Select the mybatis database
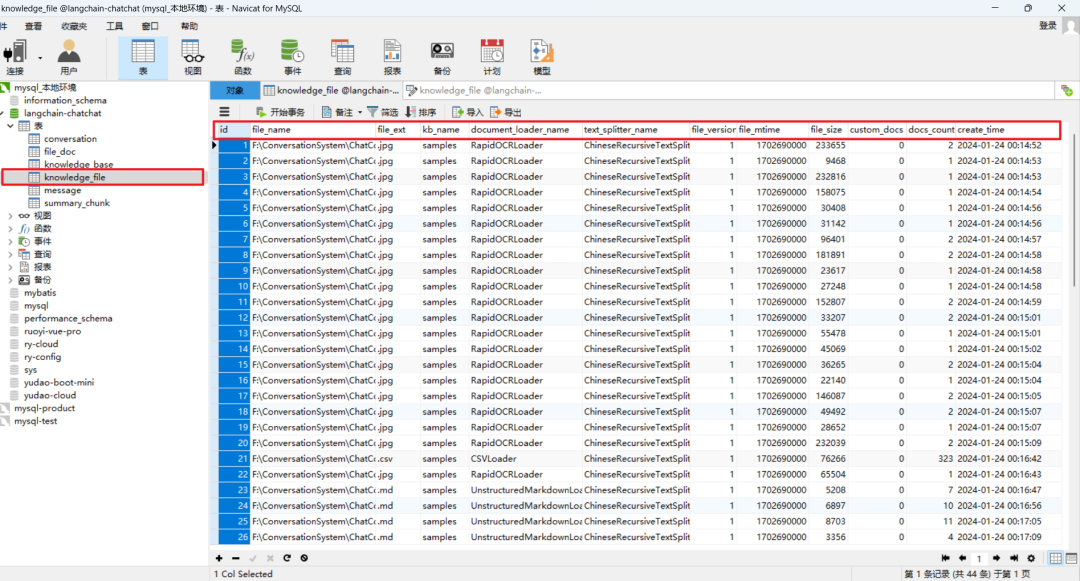This screenshot has width=1080, height=581. pos(40,293)
